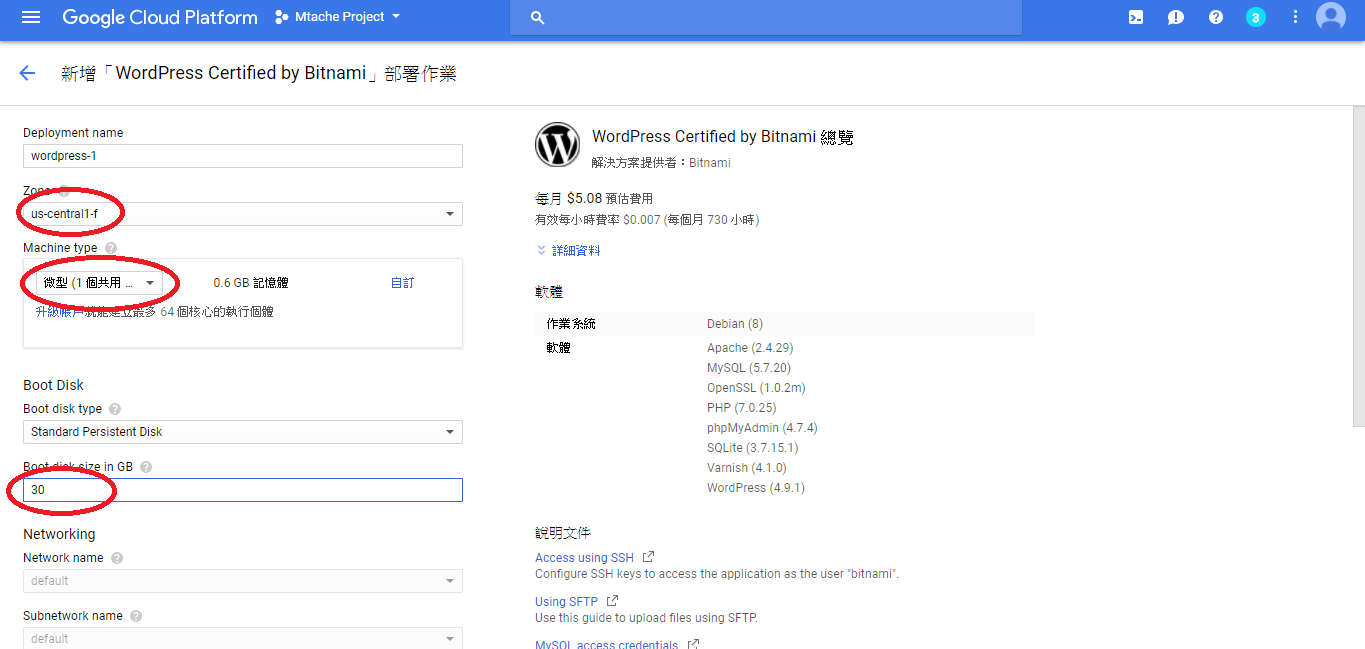Open the three-dot settings menu
This screenshot has width=1365, height=649.
coord(1295,17)
